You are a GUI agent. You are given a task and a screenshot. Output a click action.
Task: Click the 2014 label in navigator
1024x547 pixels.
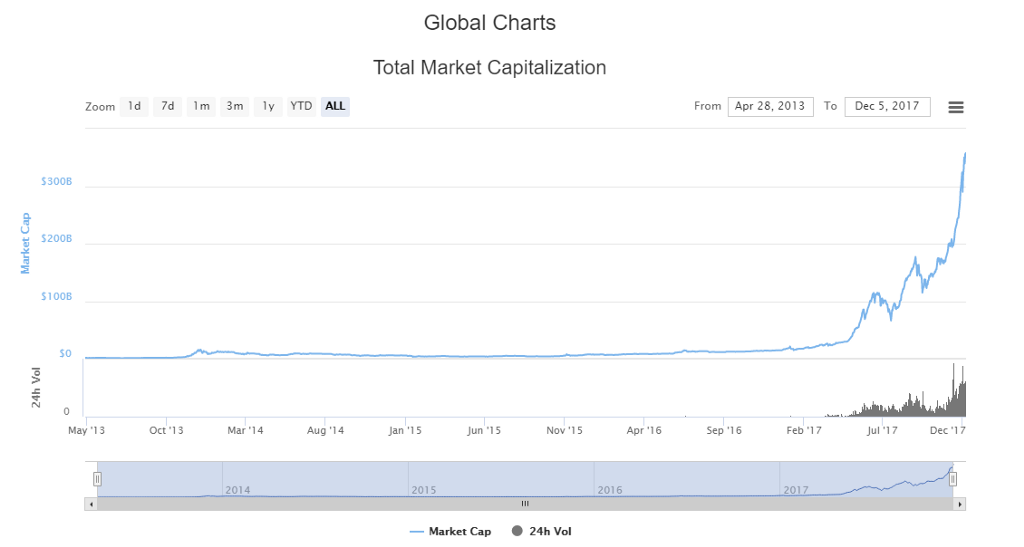(x=238, y=490)
